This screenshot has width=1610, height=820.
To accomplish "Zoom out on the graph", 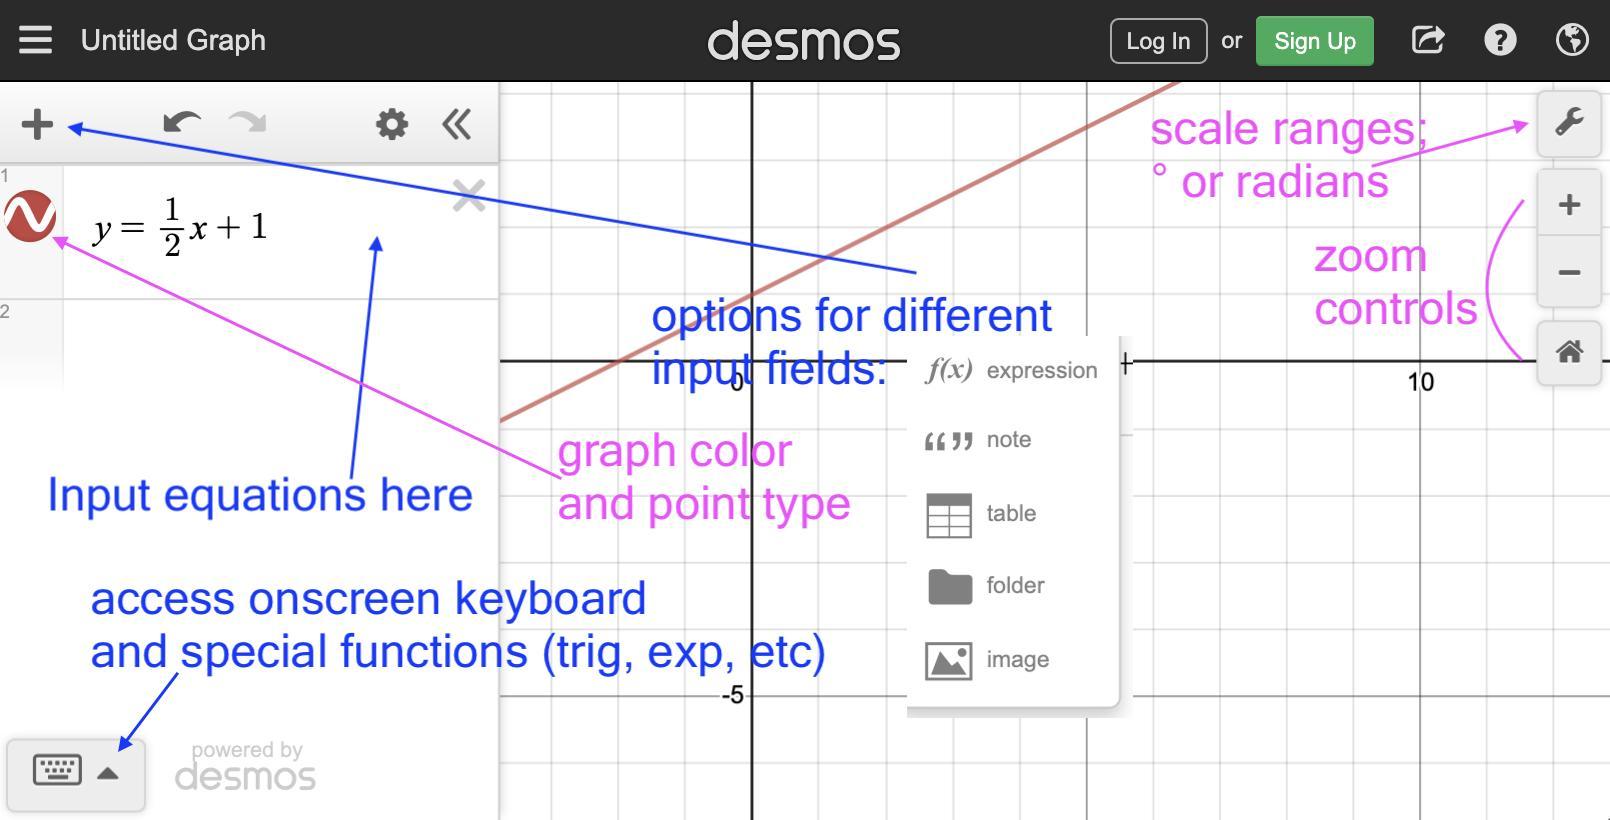I will (1569, 271).
